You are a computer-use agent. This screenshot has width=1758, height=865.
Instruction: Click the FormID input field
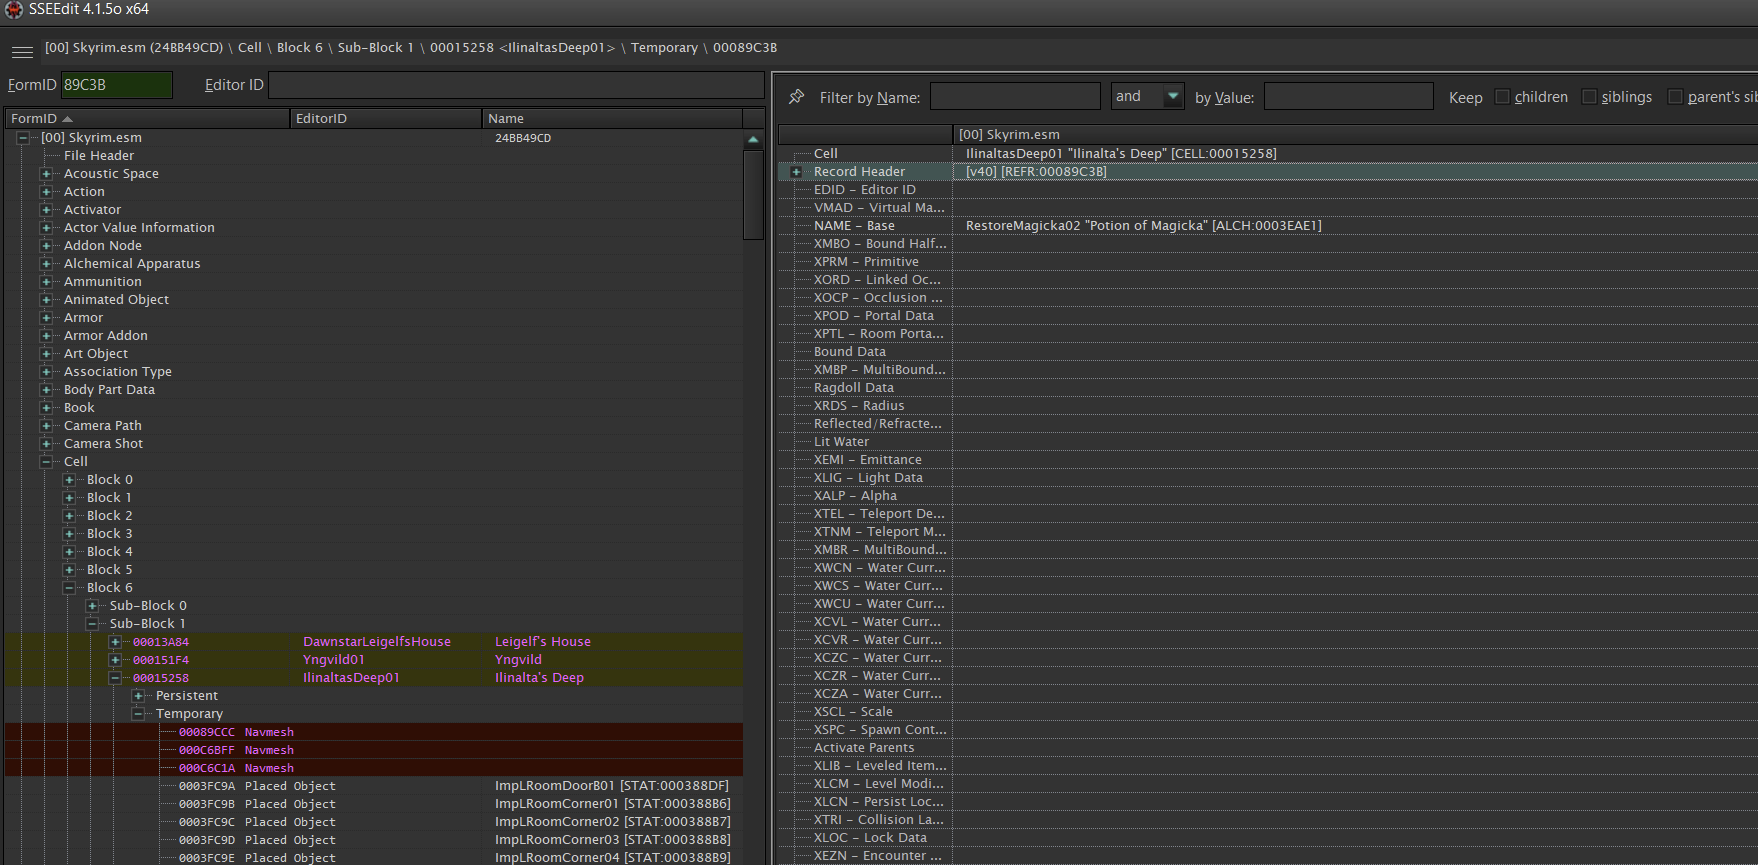116,85
